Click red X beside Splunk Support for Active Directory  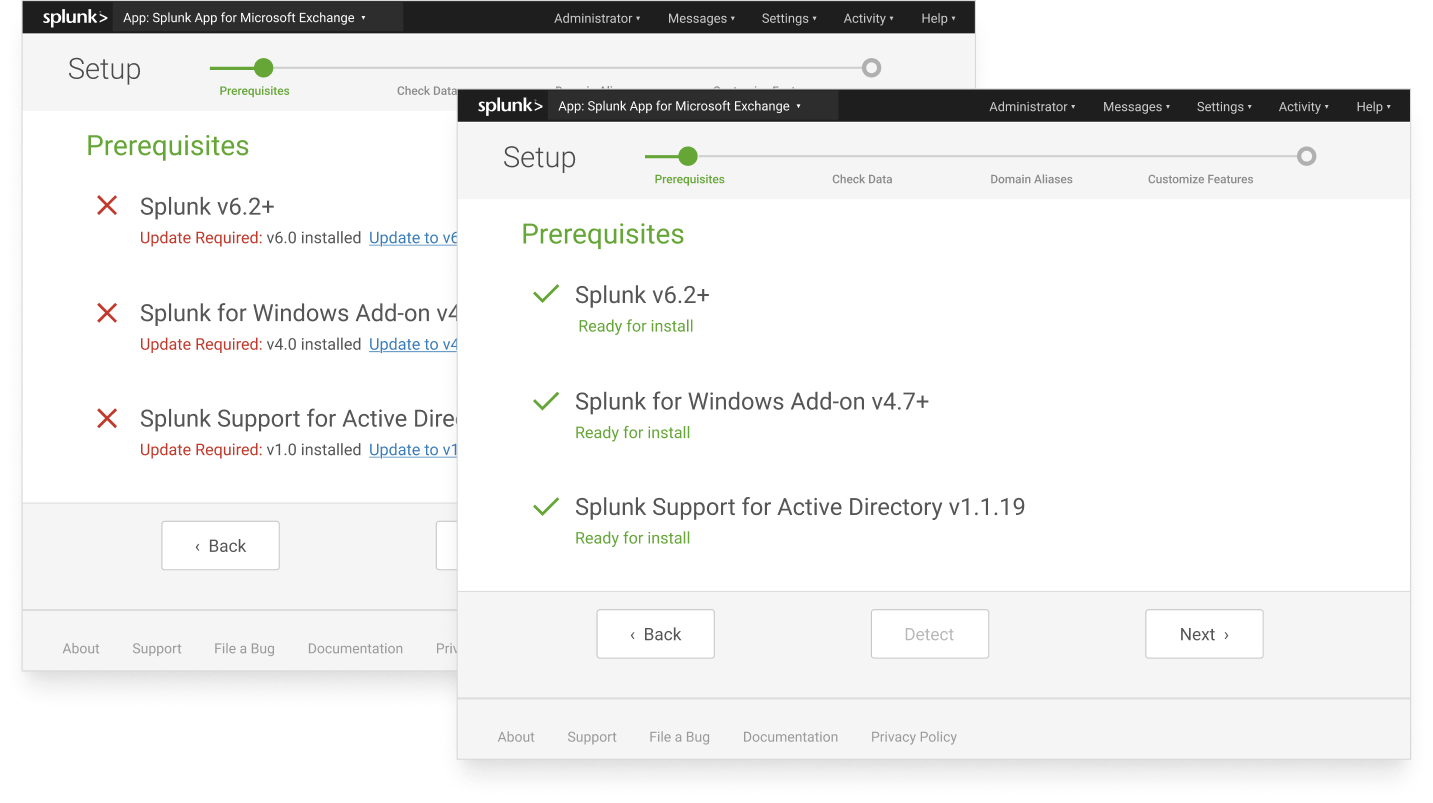coord(107,419)
